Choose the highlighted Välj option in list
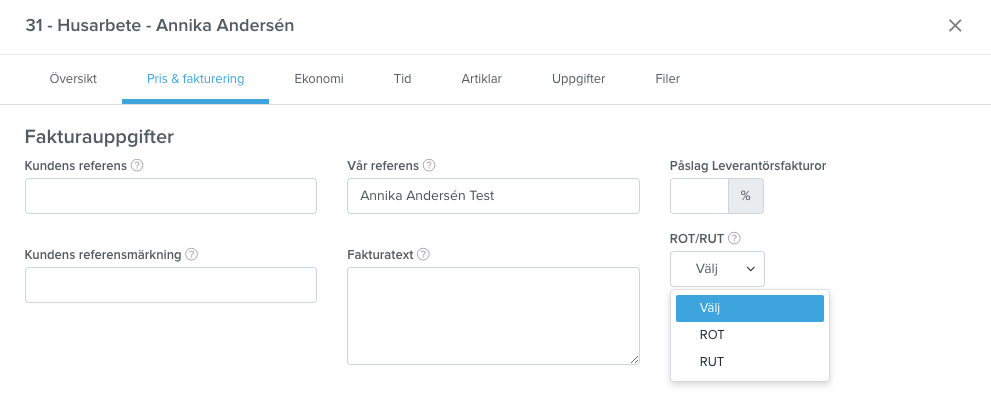 tap(750, 308)
